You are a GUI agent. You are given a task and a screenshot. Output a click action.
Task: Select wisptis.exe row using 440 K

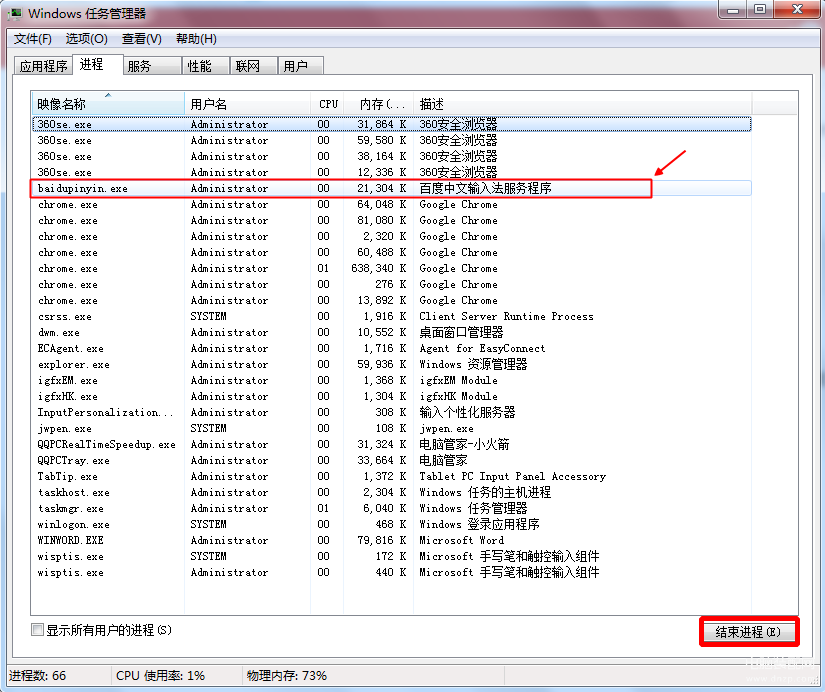coord(391,573)
